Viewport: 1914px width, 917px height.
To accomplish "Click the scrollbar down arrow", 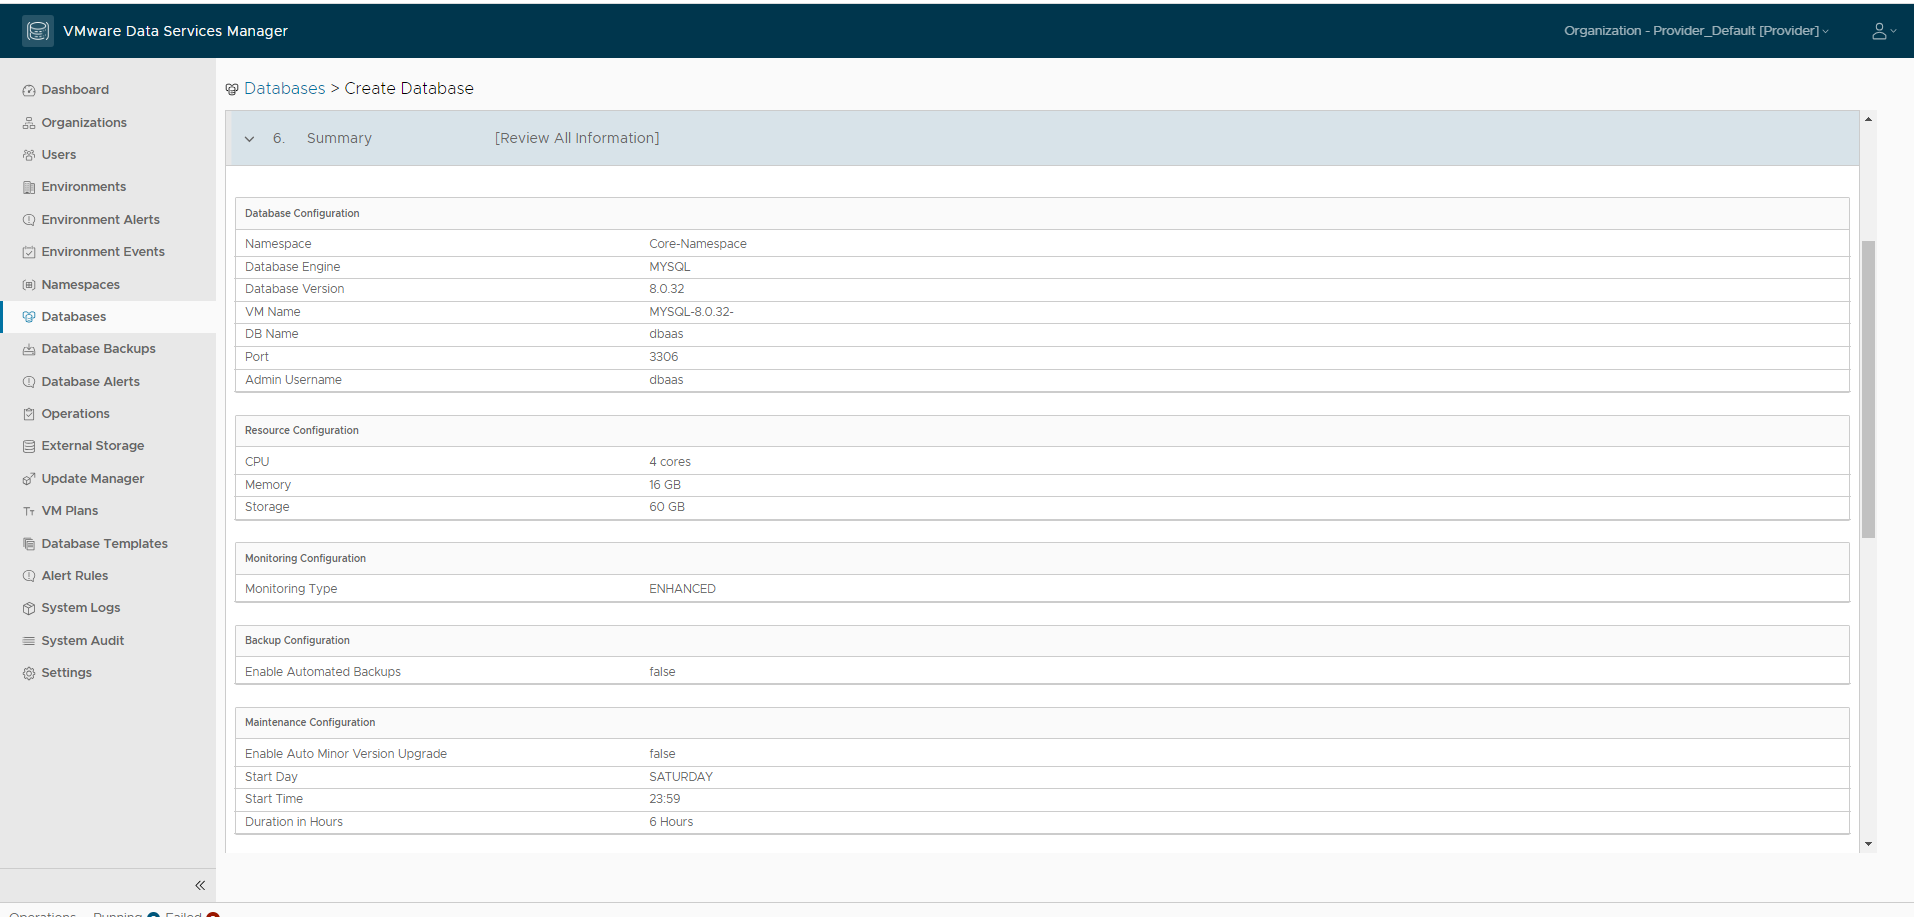I will click(1868, 844).
